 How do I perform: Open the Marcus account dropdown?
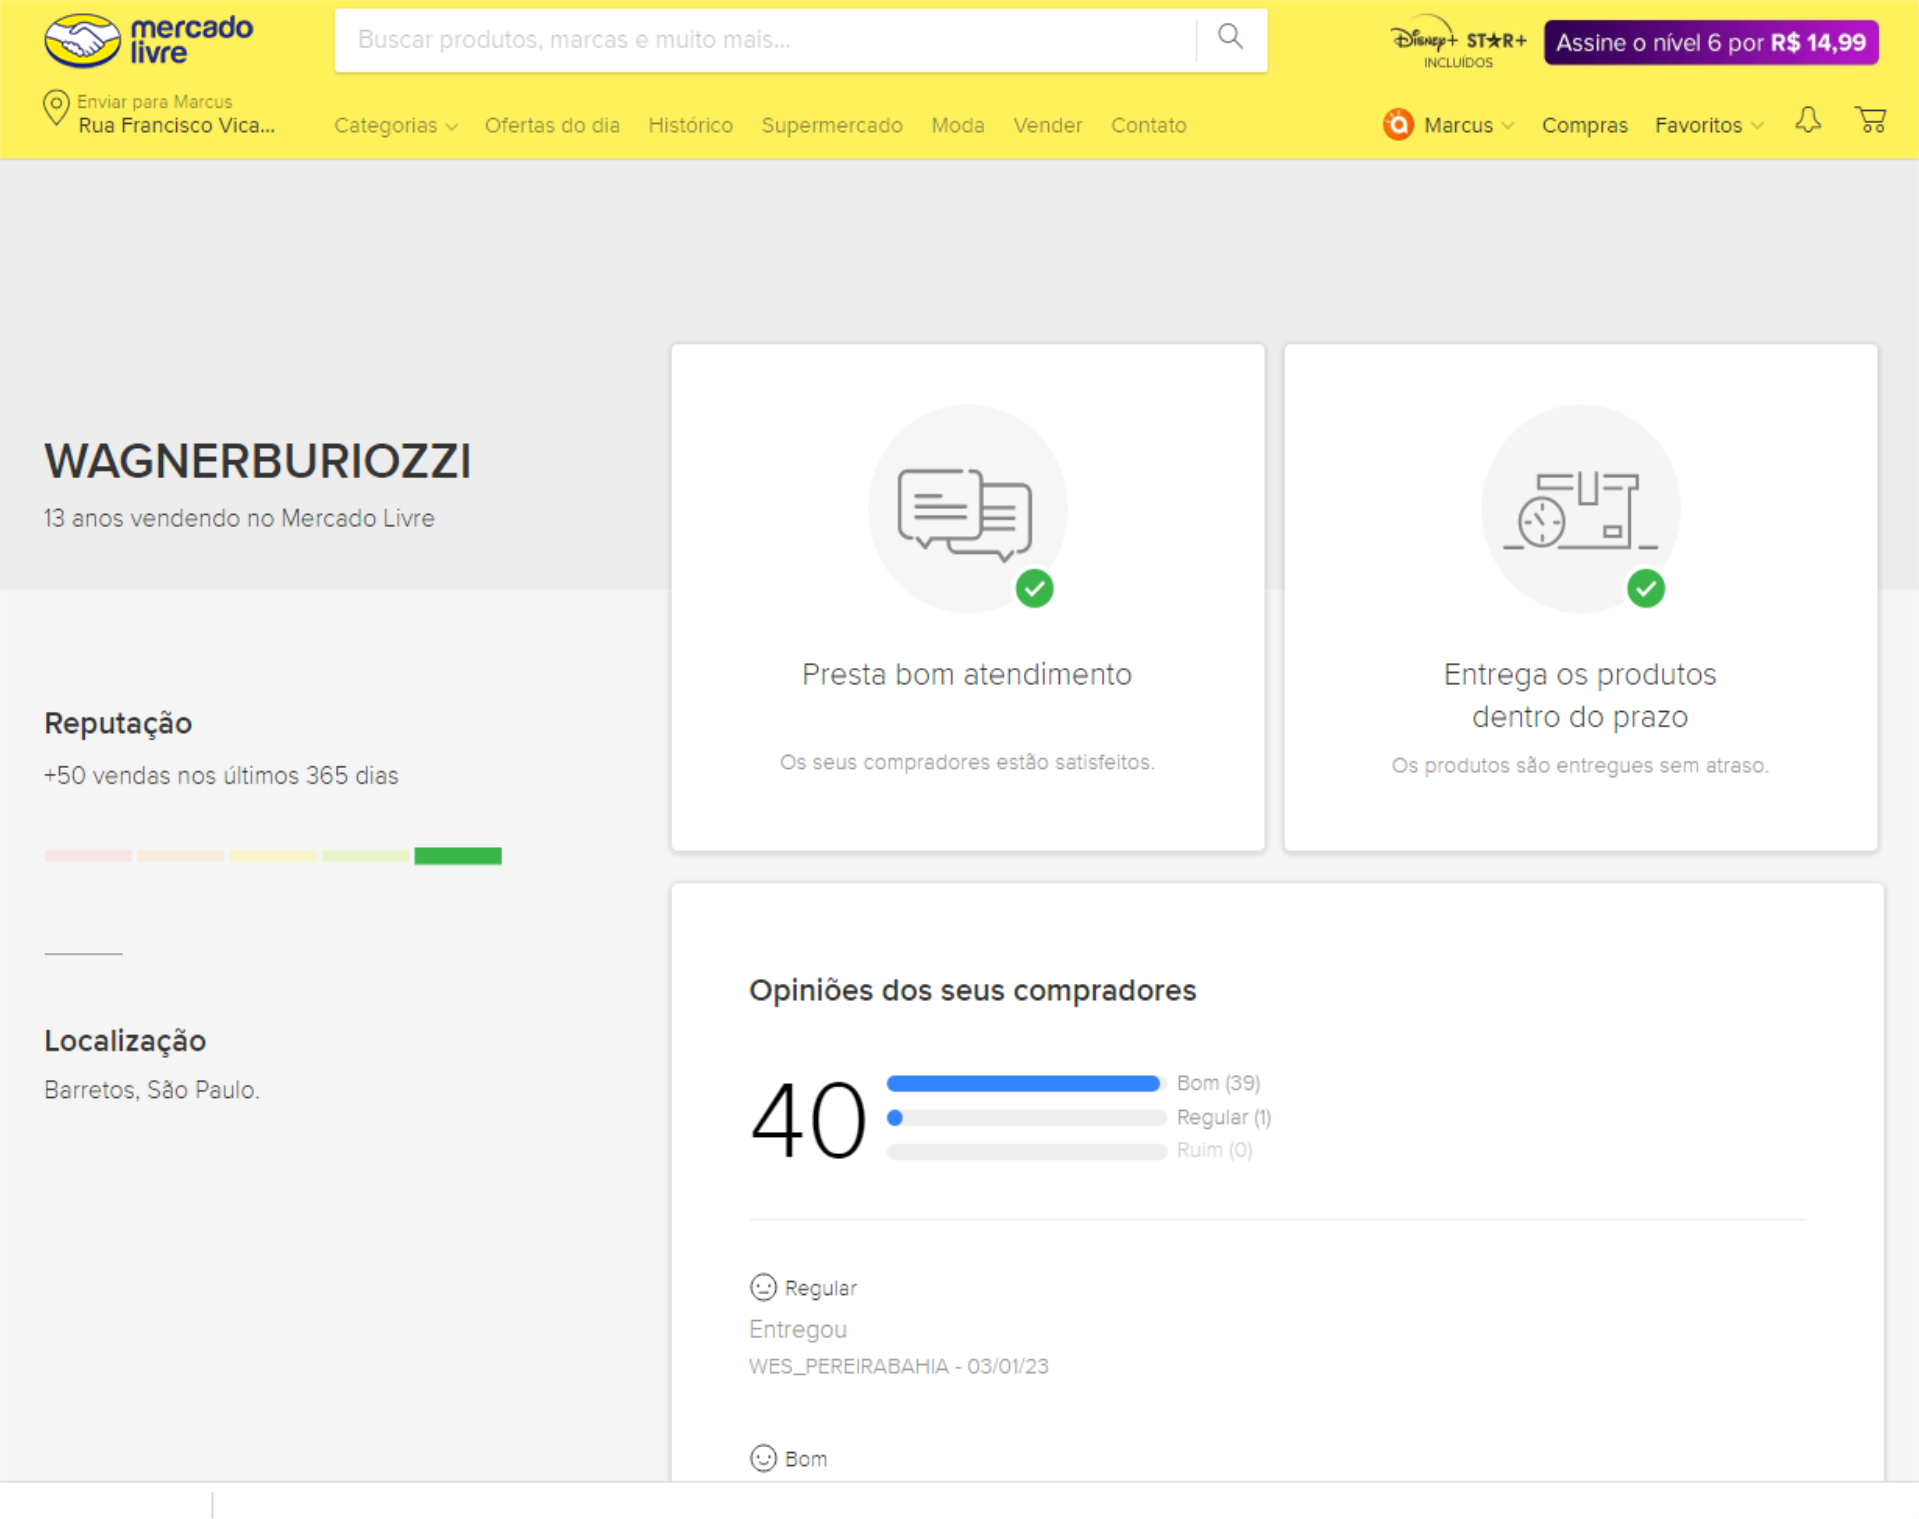coord(1467,126)
